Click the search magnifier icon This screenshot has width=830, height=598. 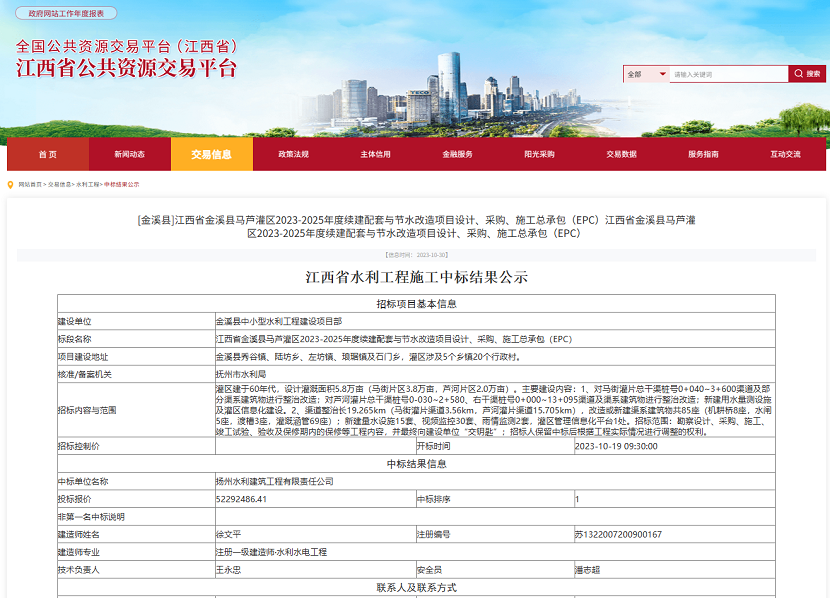(797, 74)
